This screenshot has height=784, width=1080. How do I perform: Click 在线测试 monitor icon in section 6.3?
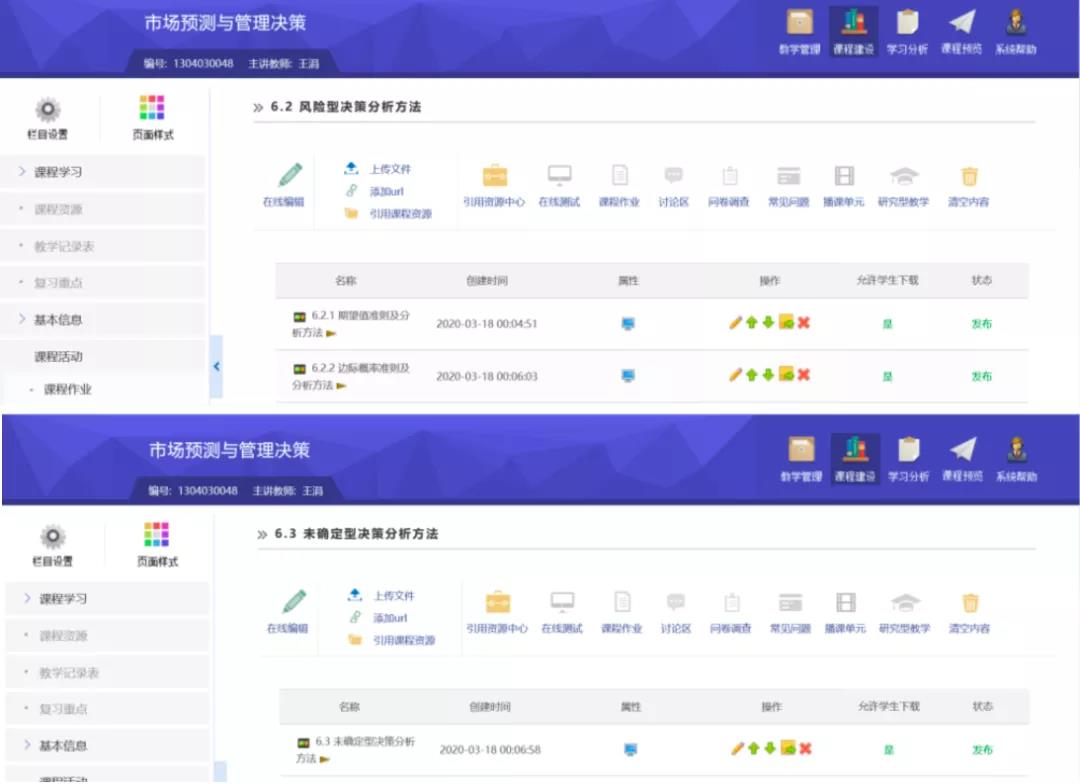coord(562,603)
